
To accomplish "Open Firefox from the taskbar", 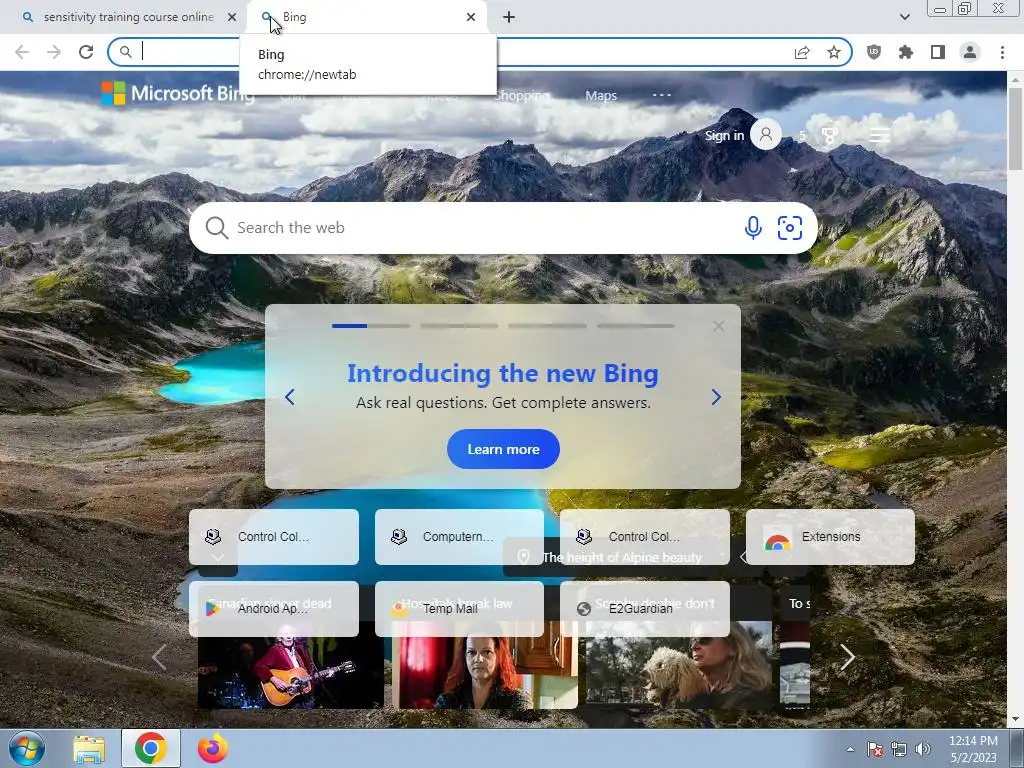I will pyautogui.click(x=212, y=748).
